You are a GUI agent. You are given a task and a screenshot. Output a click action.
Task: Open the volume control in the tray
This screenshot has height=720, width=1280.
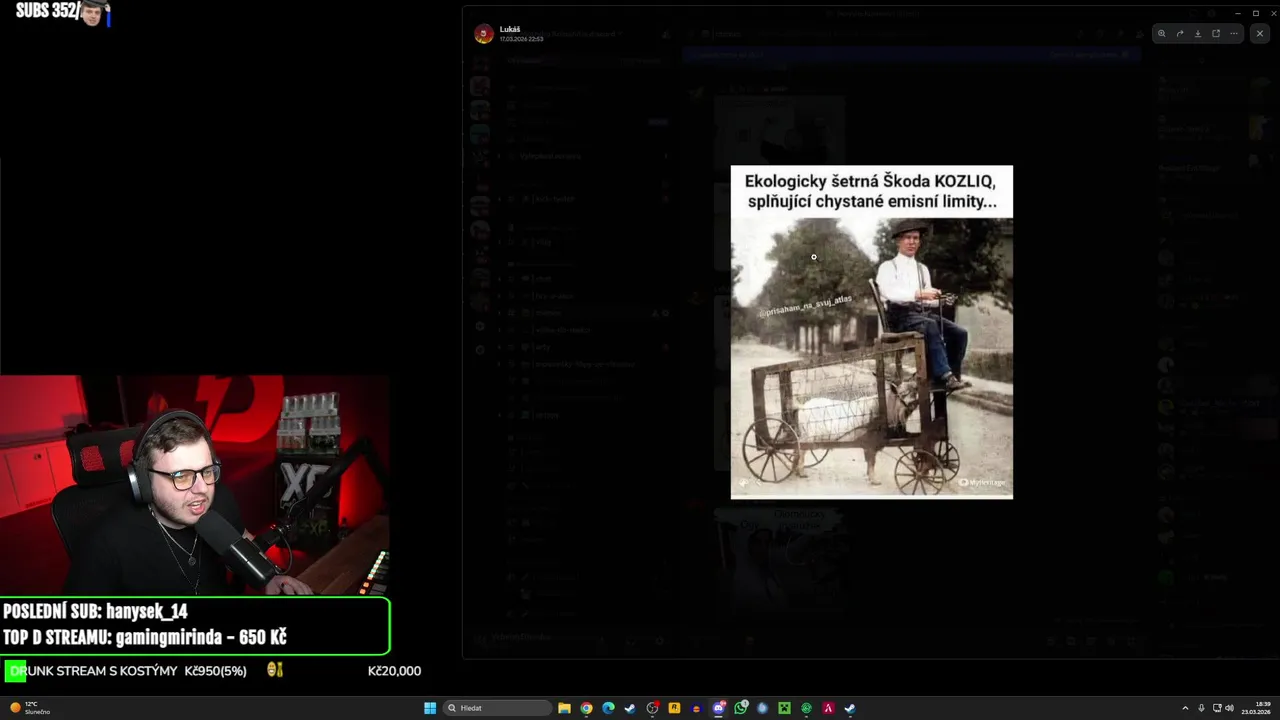click(x=1229, y=708)
